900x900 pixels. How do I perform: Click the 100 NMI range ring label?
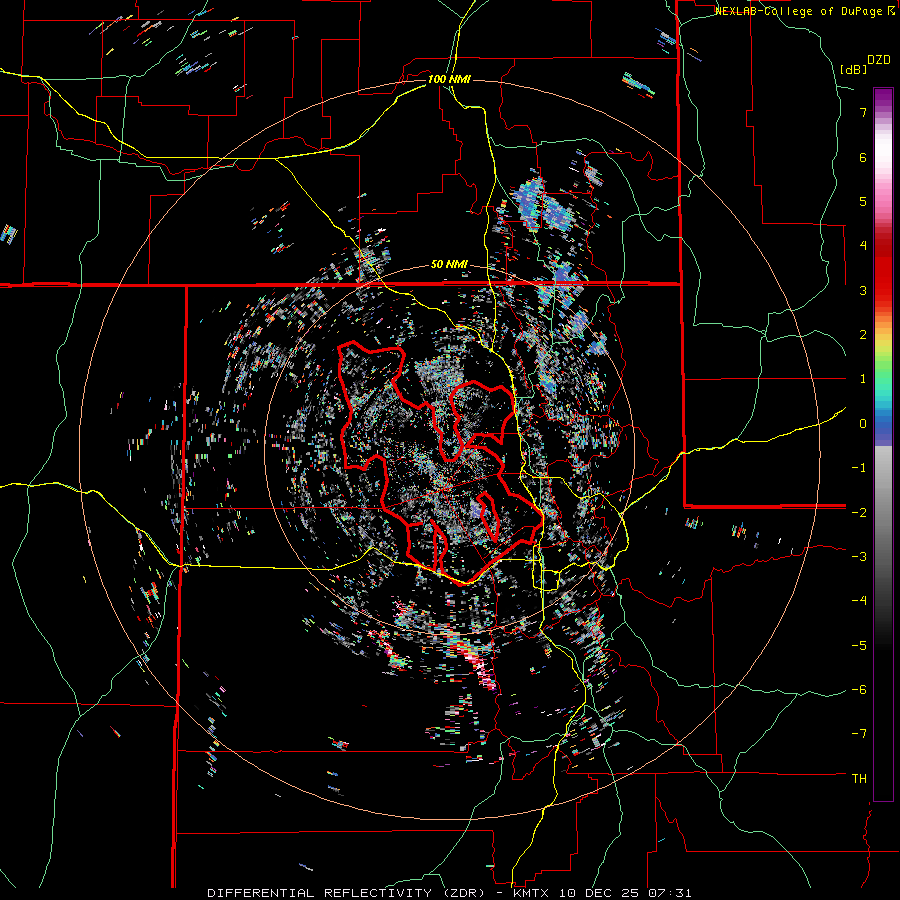pos(449,79)
